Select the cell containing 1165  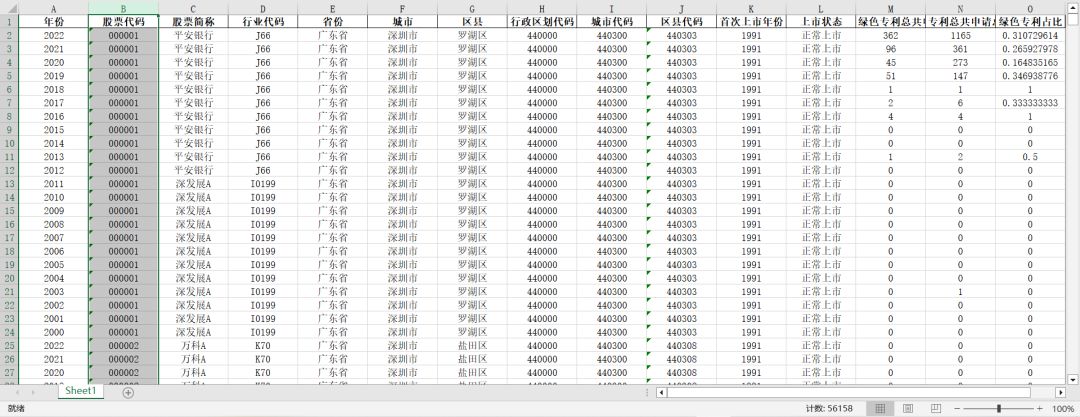(960, 35)
